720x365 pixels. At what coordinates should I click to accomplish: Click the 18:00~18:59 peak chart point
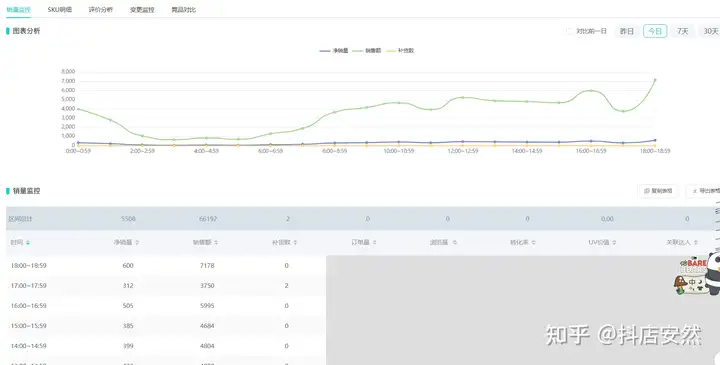(655, 80)
